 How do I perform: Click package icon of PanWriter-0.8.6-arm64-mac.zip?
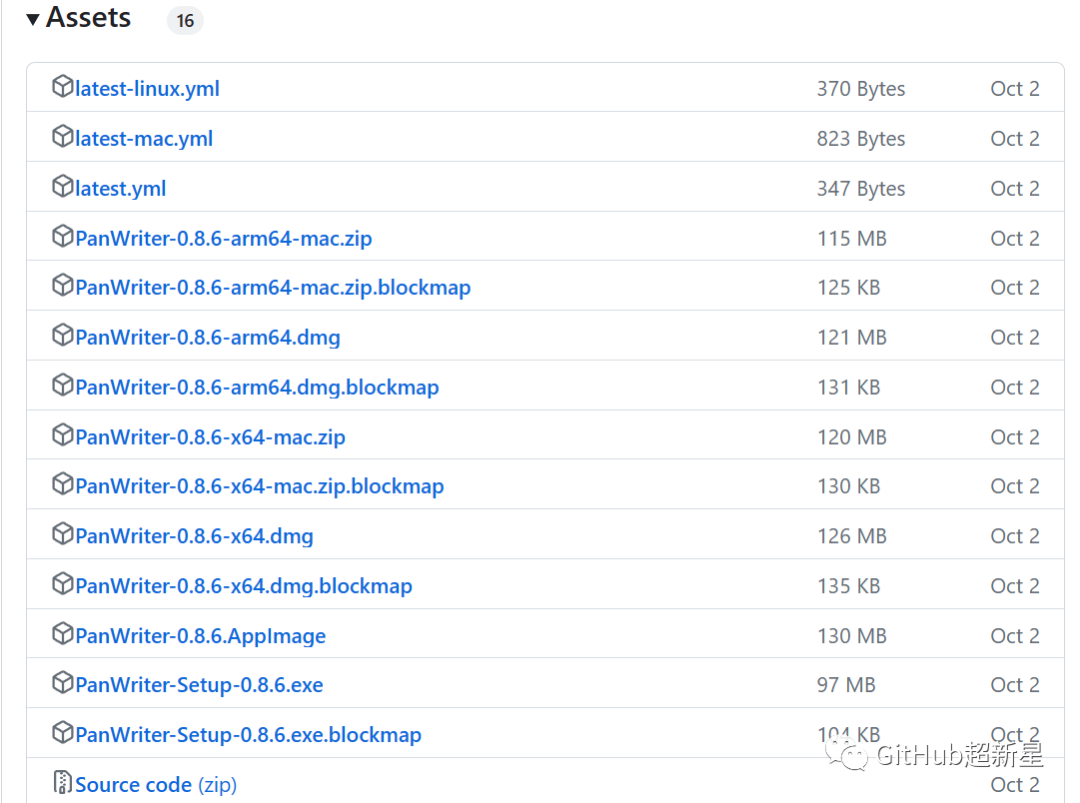(x=63, y=236)
